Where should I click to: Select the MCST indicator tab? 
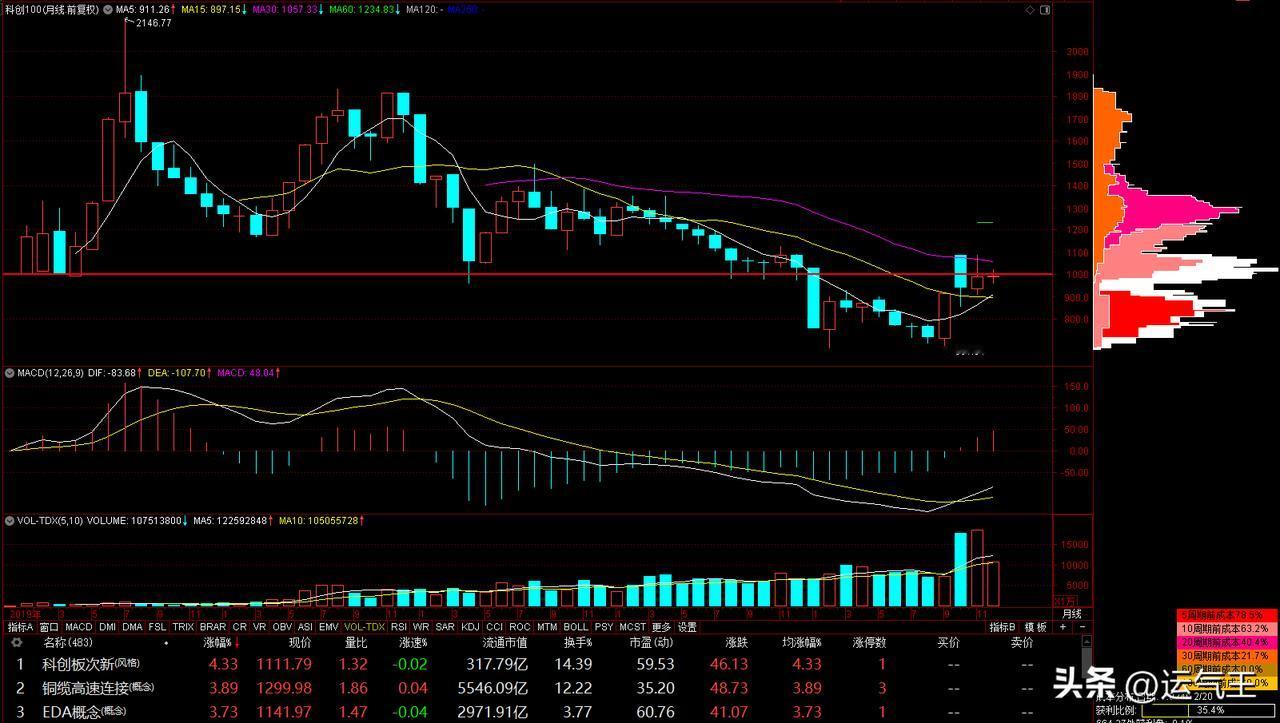632,627
